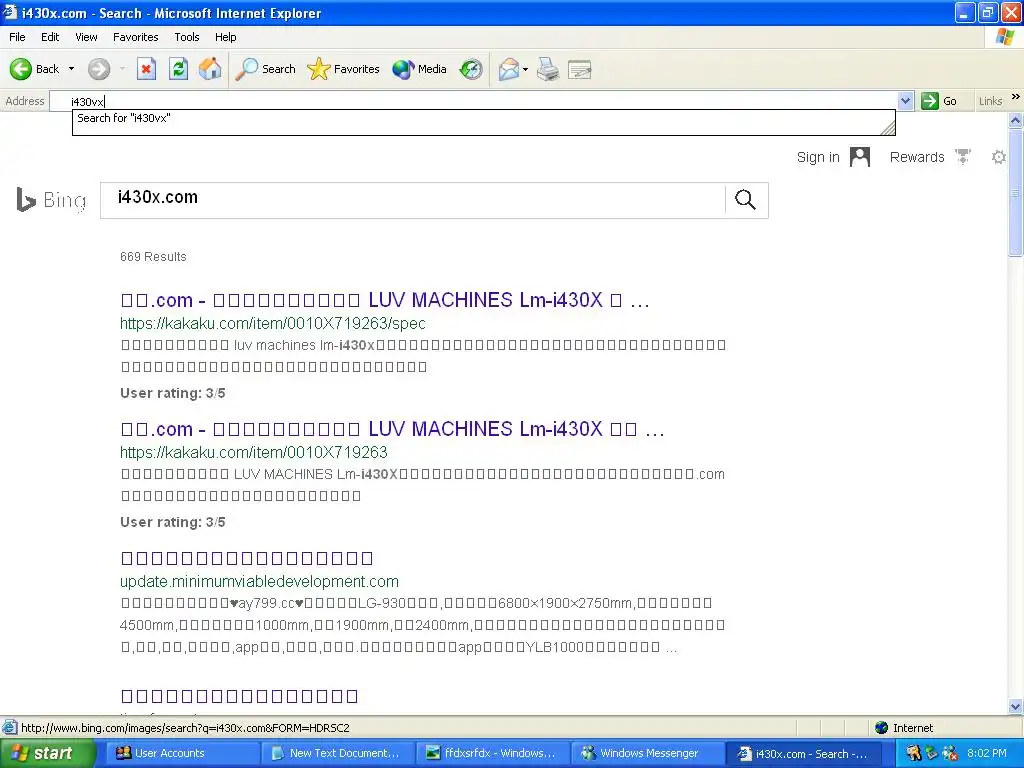Click URL https://kakaku.com/item/0010X719263
This screenshot has width=1024, height=768.
point(253,452)
